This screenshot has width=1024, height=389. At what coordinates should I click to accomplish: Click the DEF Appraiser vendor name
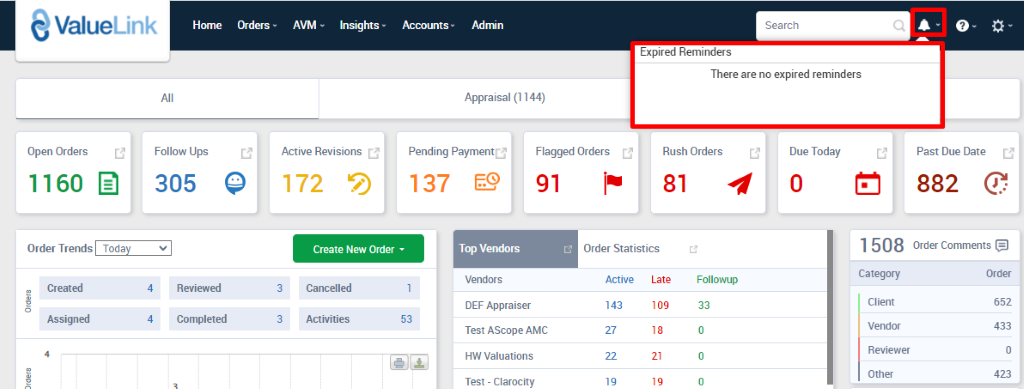click(498, 305)
